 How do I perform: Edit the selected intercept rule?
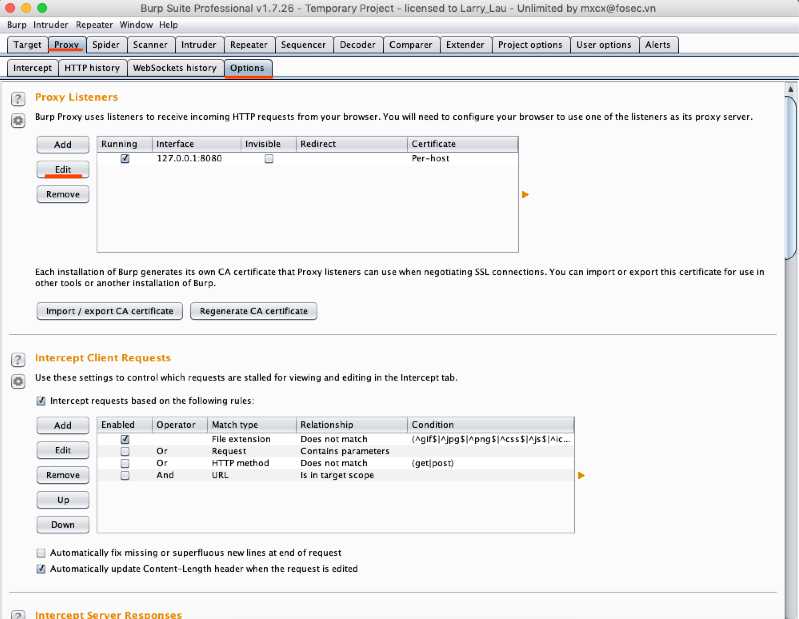pyautogui.click(x=63, y=450)
